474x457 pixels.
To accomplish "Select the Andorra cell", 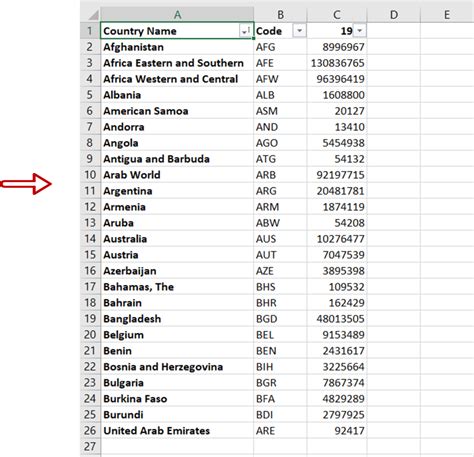I will pyautogui.click(x=177, y=127).
